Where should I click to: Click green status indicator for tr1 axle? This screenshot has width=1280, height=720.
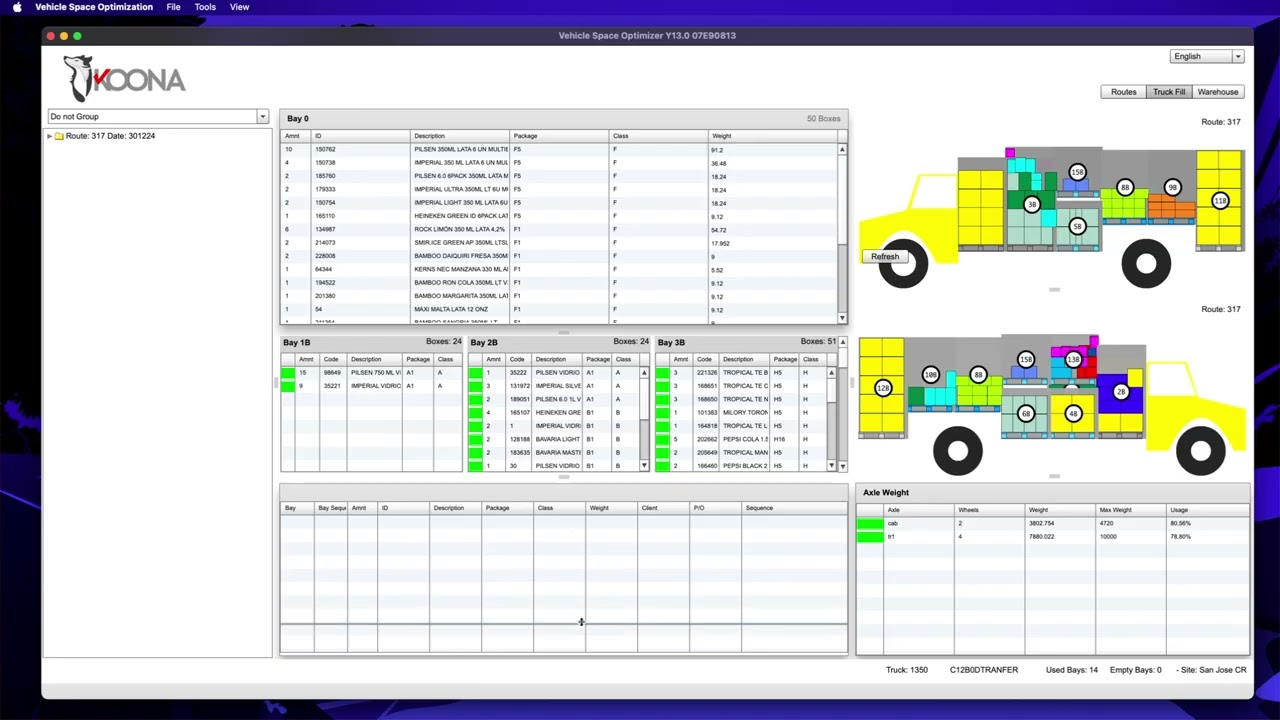870,537
